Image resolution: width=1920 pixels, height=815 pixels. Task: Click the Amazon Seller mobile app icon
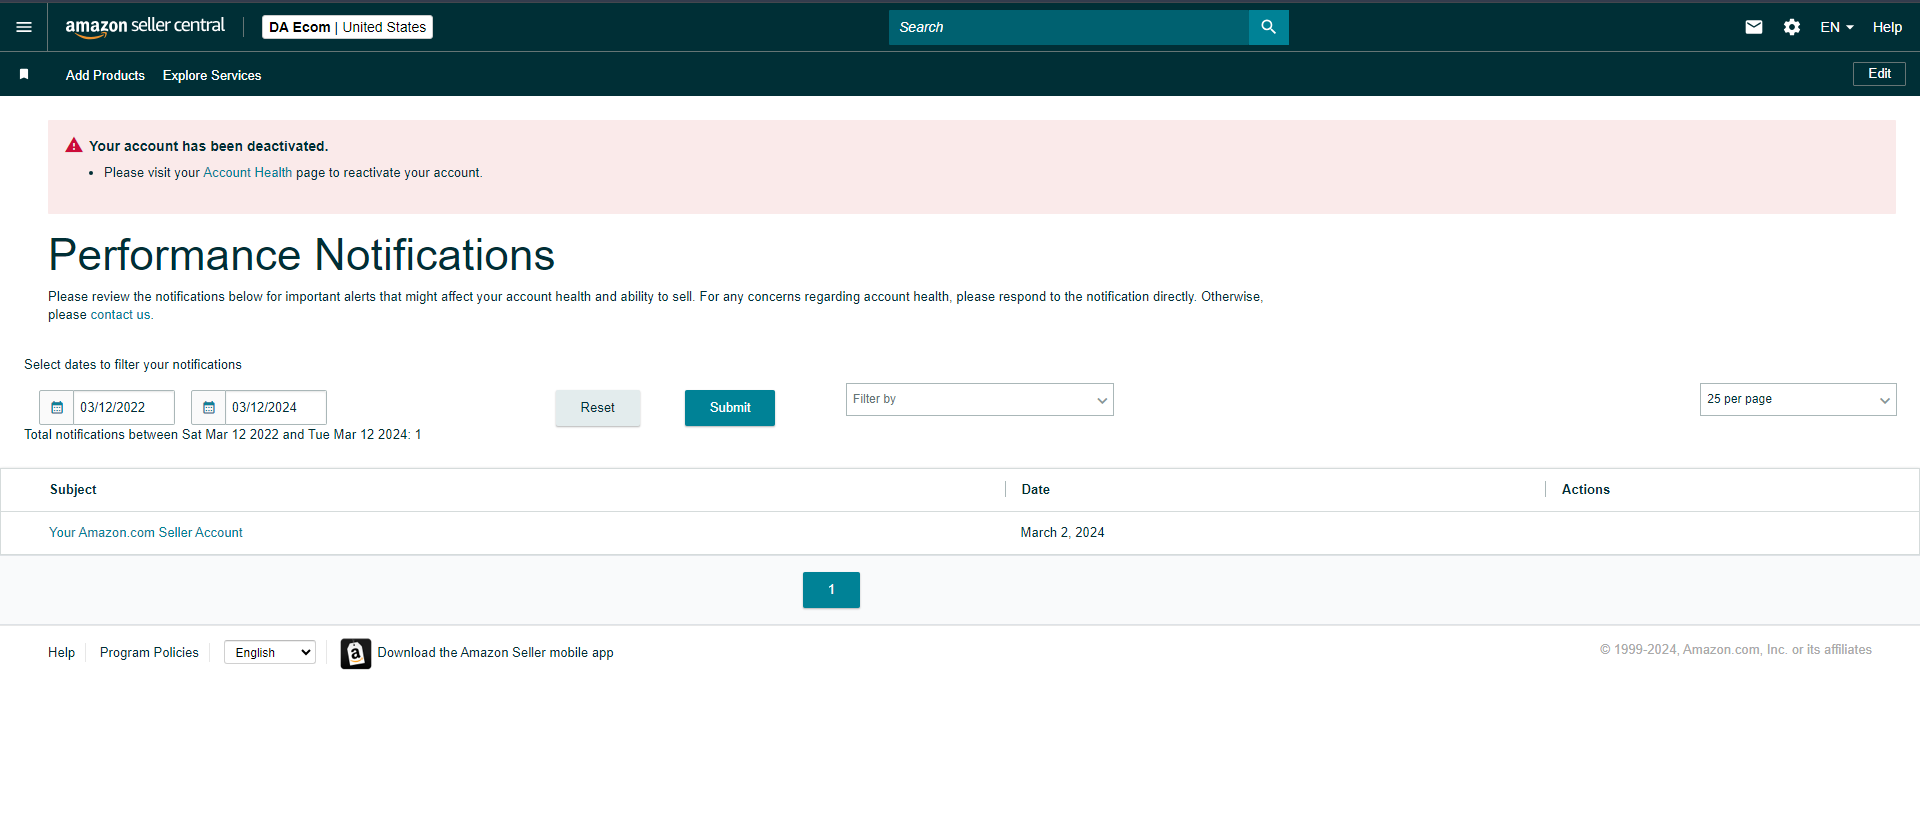(x=355, y=653)
